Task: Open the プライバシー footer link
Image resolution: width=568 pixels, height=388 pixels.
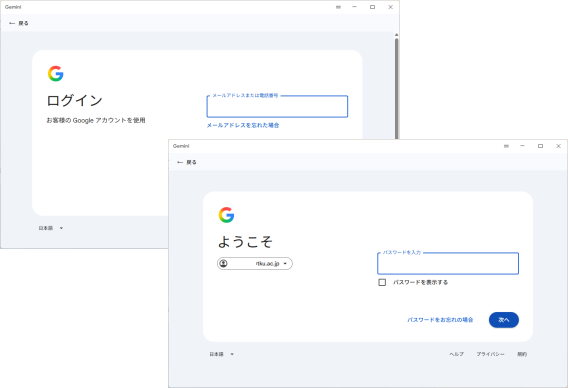Action: coord(490,354)
